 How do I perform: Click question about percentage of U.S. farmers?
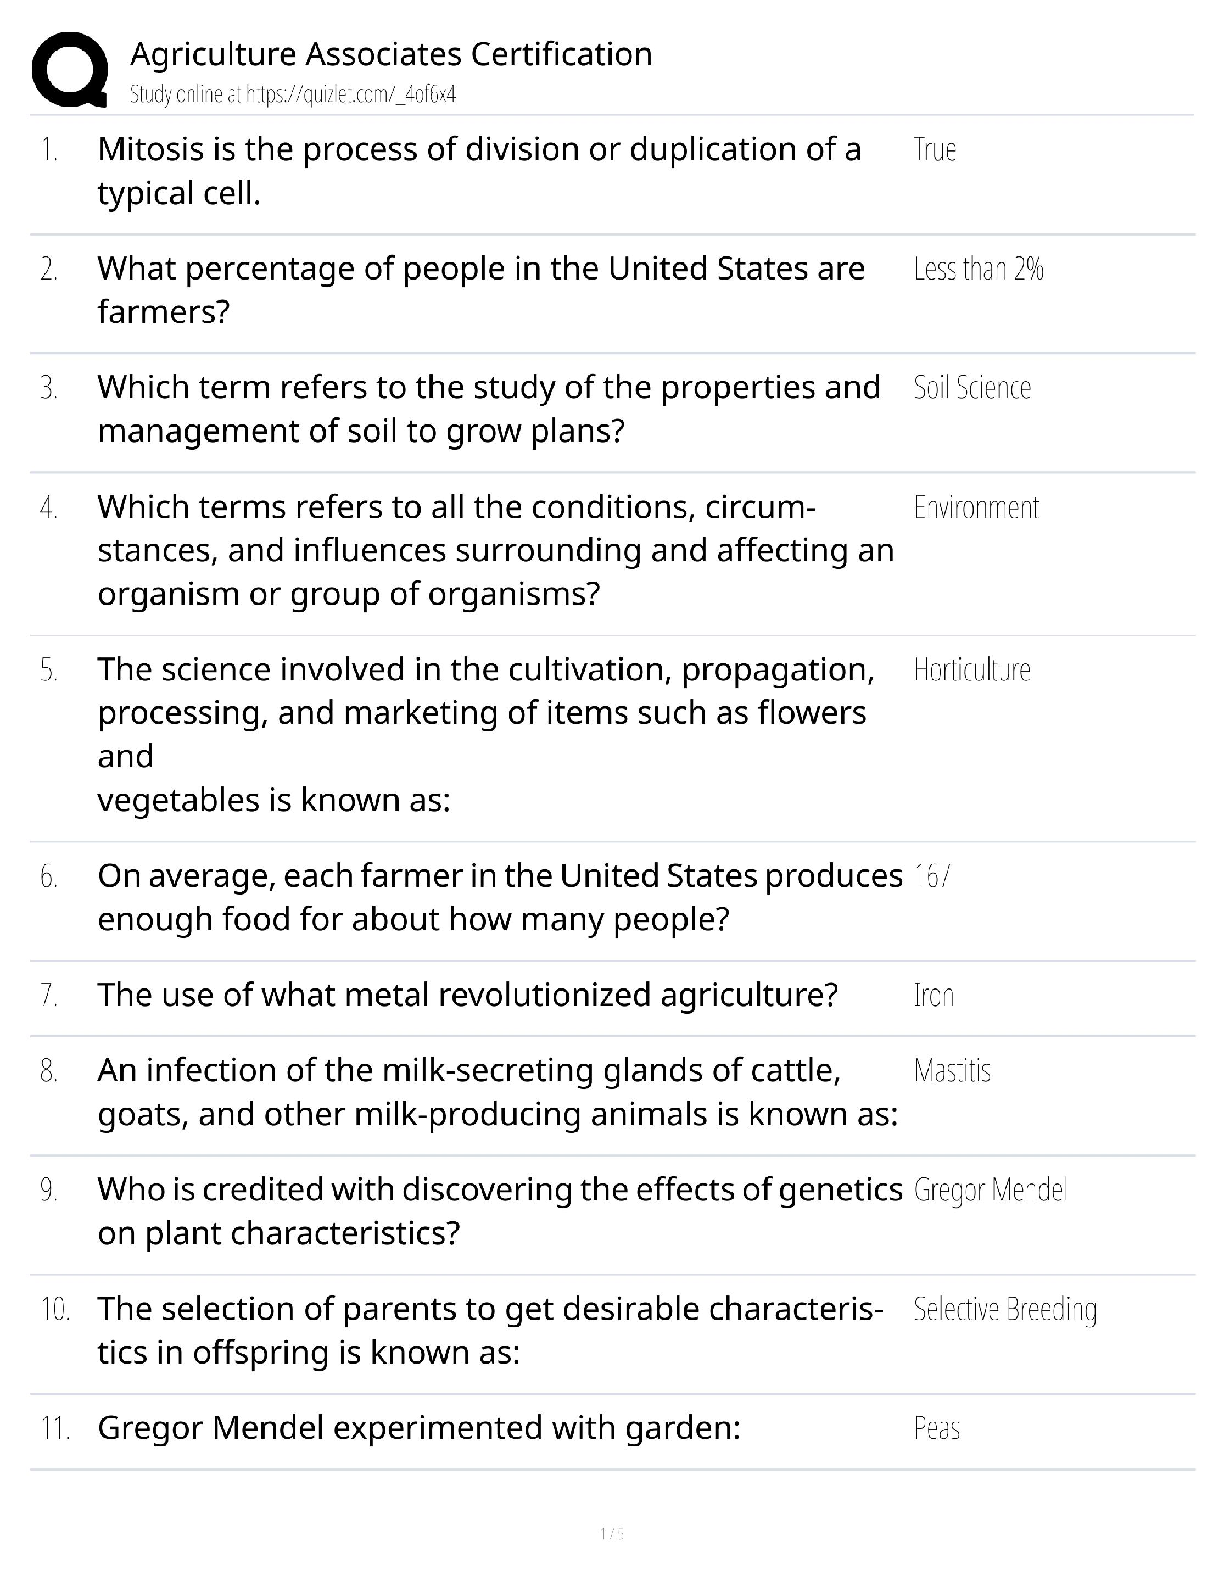click(481, 290)
